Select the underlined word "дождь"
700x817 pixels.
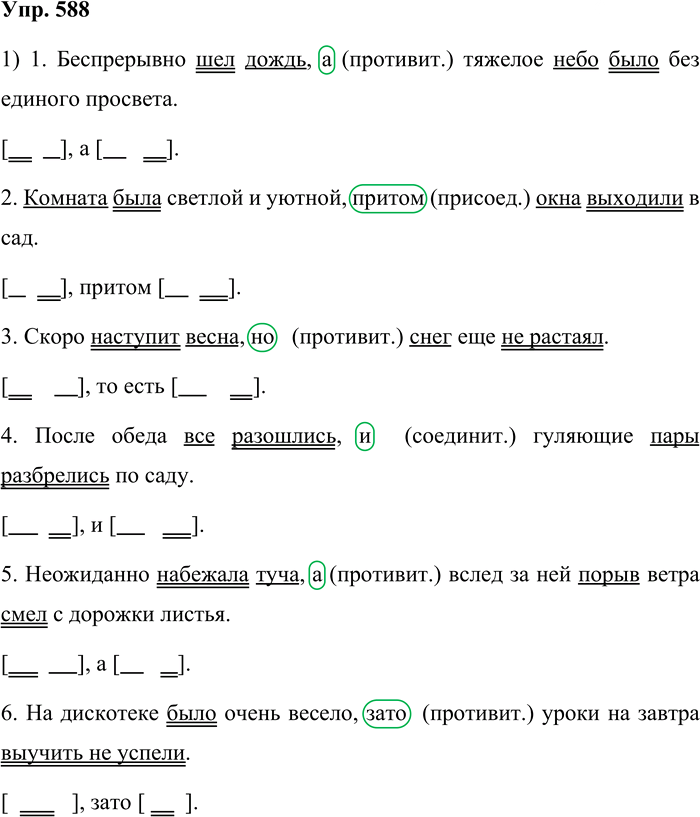point(275,60)
